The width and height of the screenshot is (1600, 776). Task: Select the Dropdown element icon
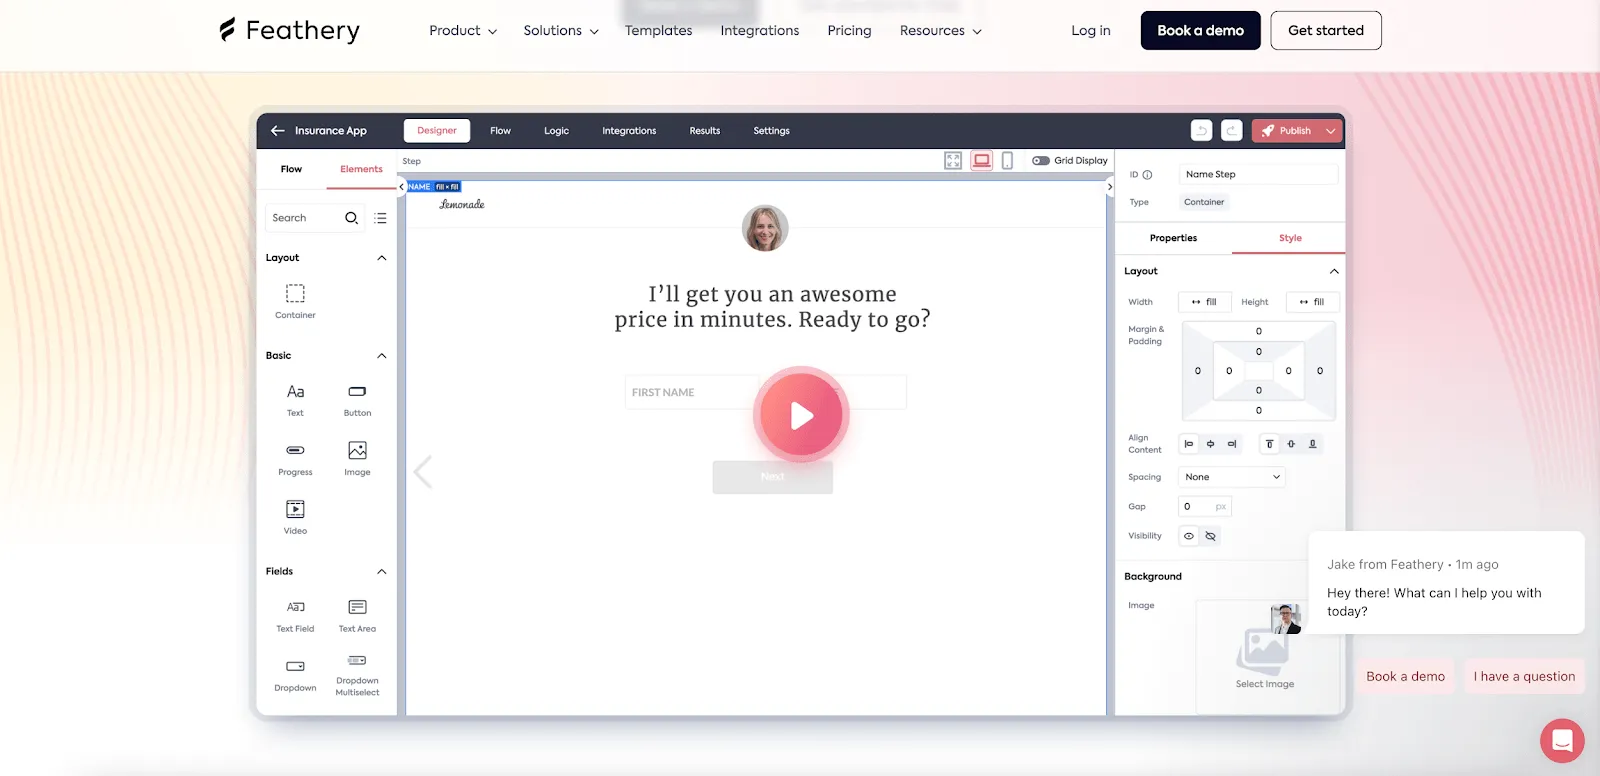click(x=295, y=666)
